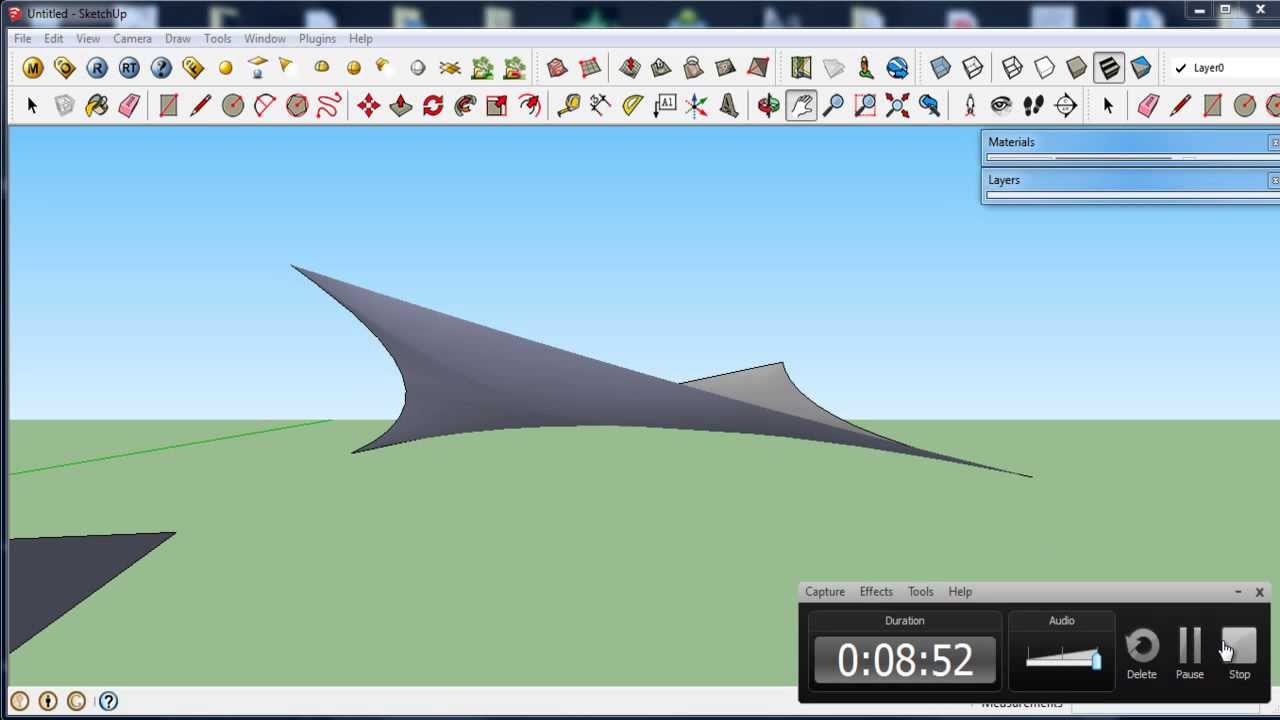1280x720 pixels.
Task: Start V-Ray RT render icon
Action: (129, 68)
